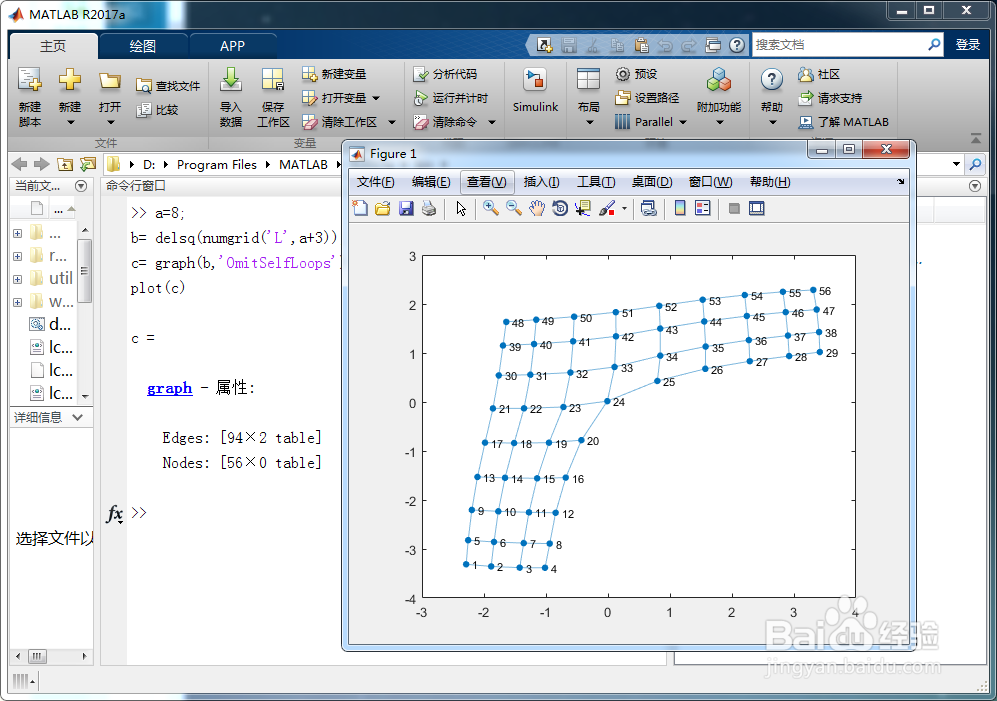Collapse the 详细信息 details panel

coord(78,417)
